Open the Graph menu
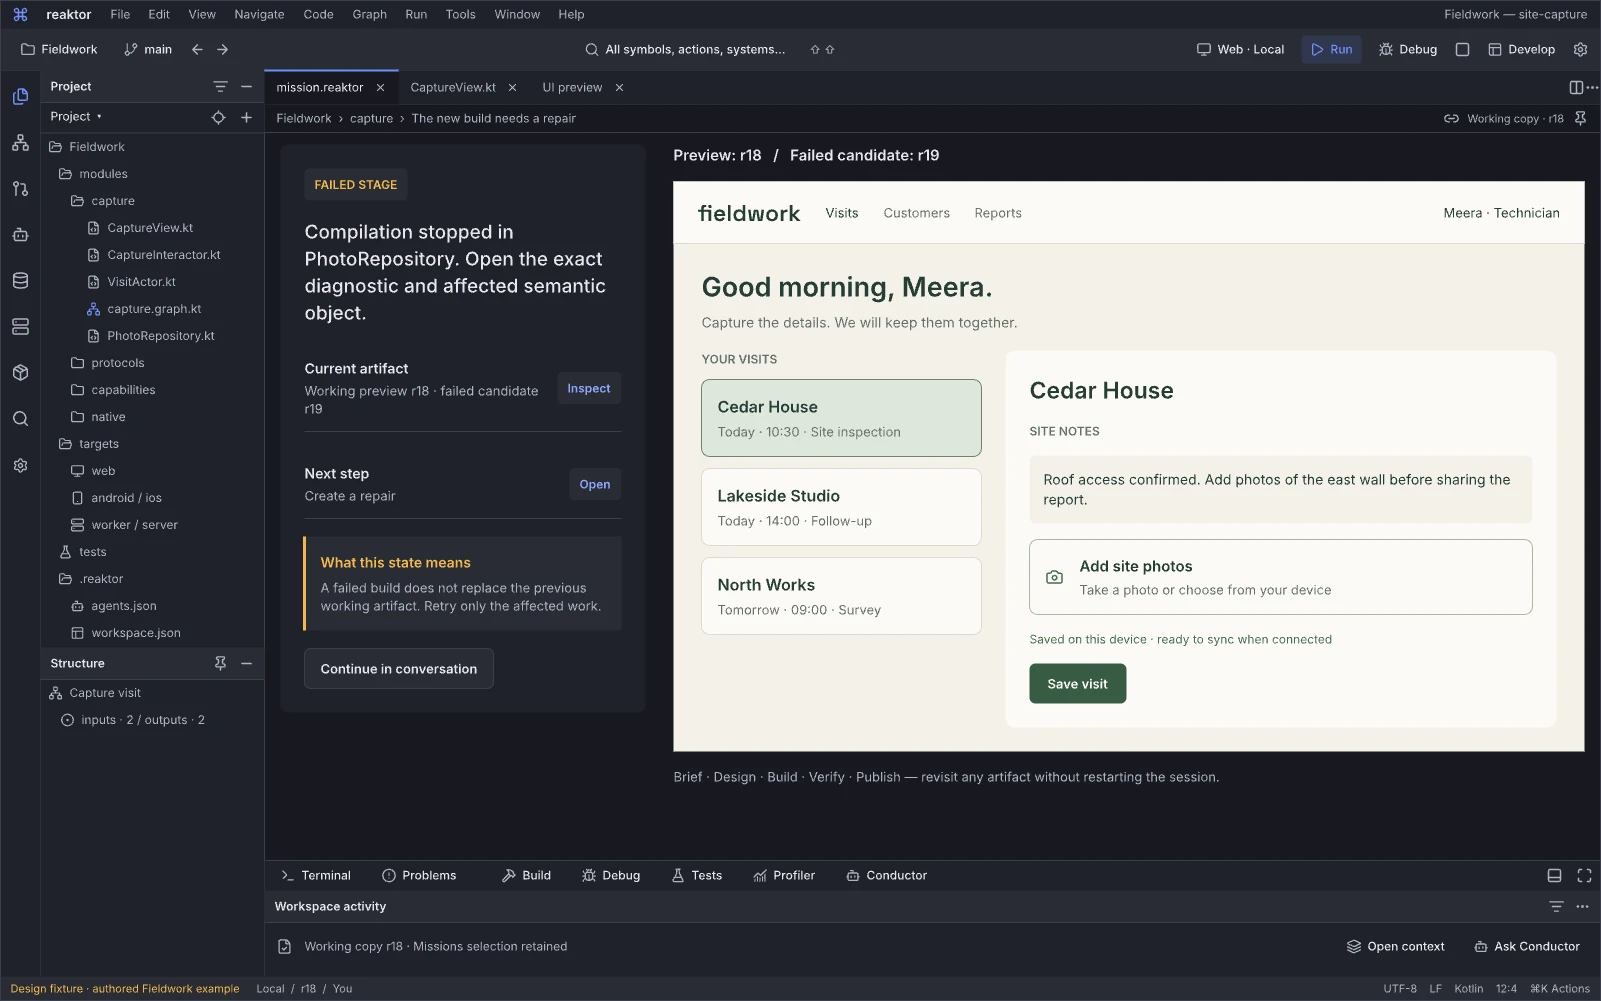The image size is (1601, 1001). tap(369, 14)
